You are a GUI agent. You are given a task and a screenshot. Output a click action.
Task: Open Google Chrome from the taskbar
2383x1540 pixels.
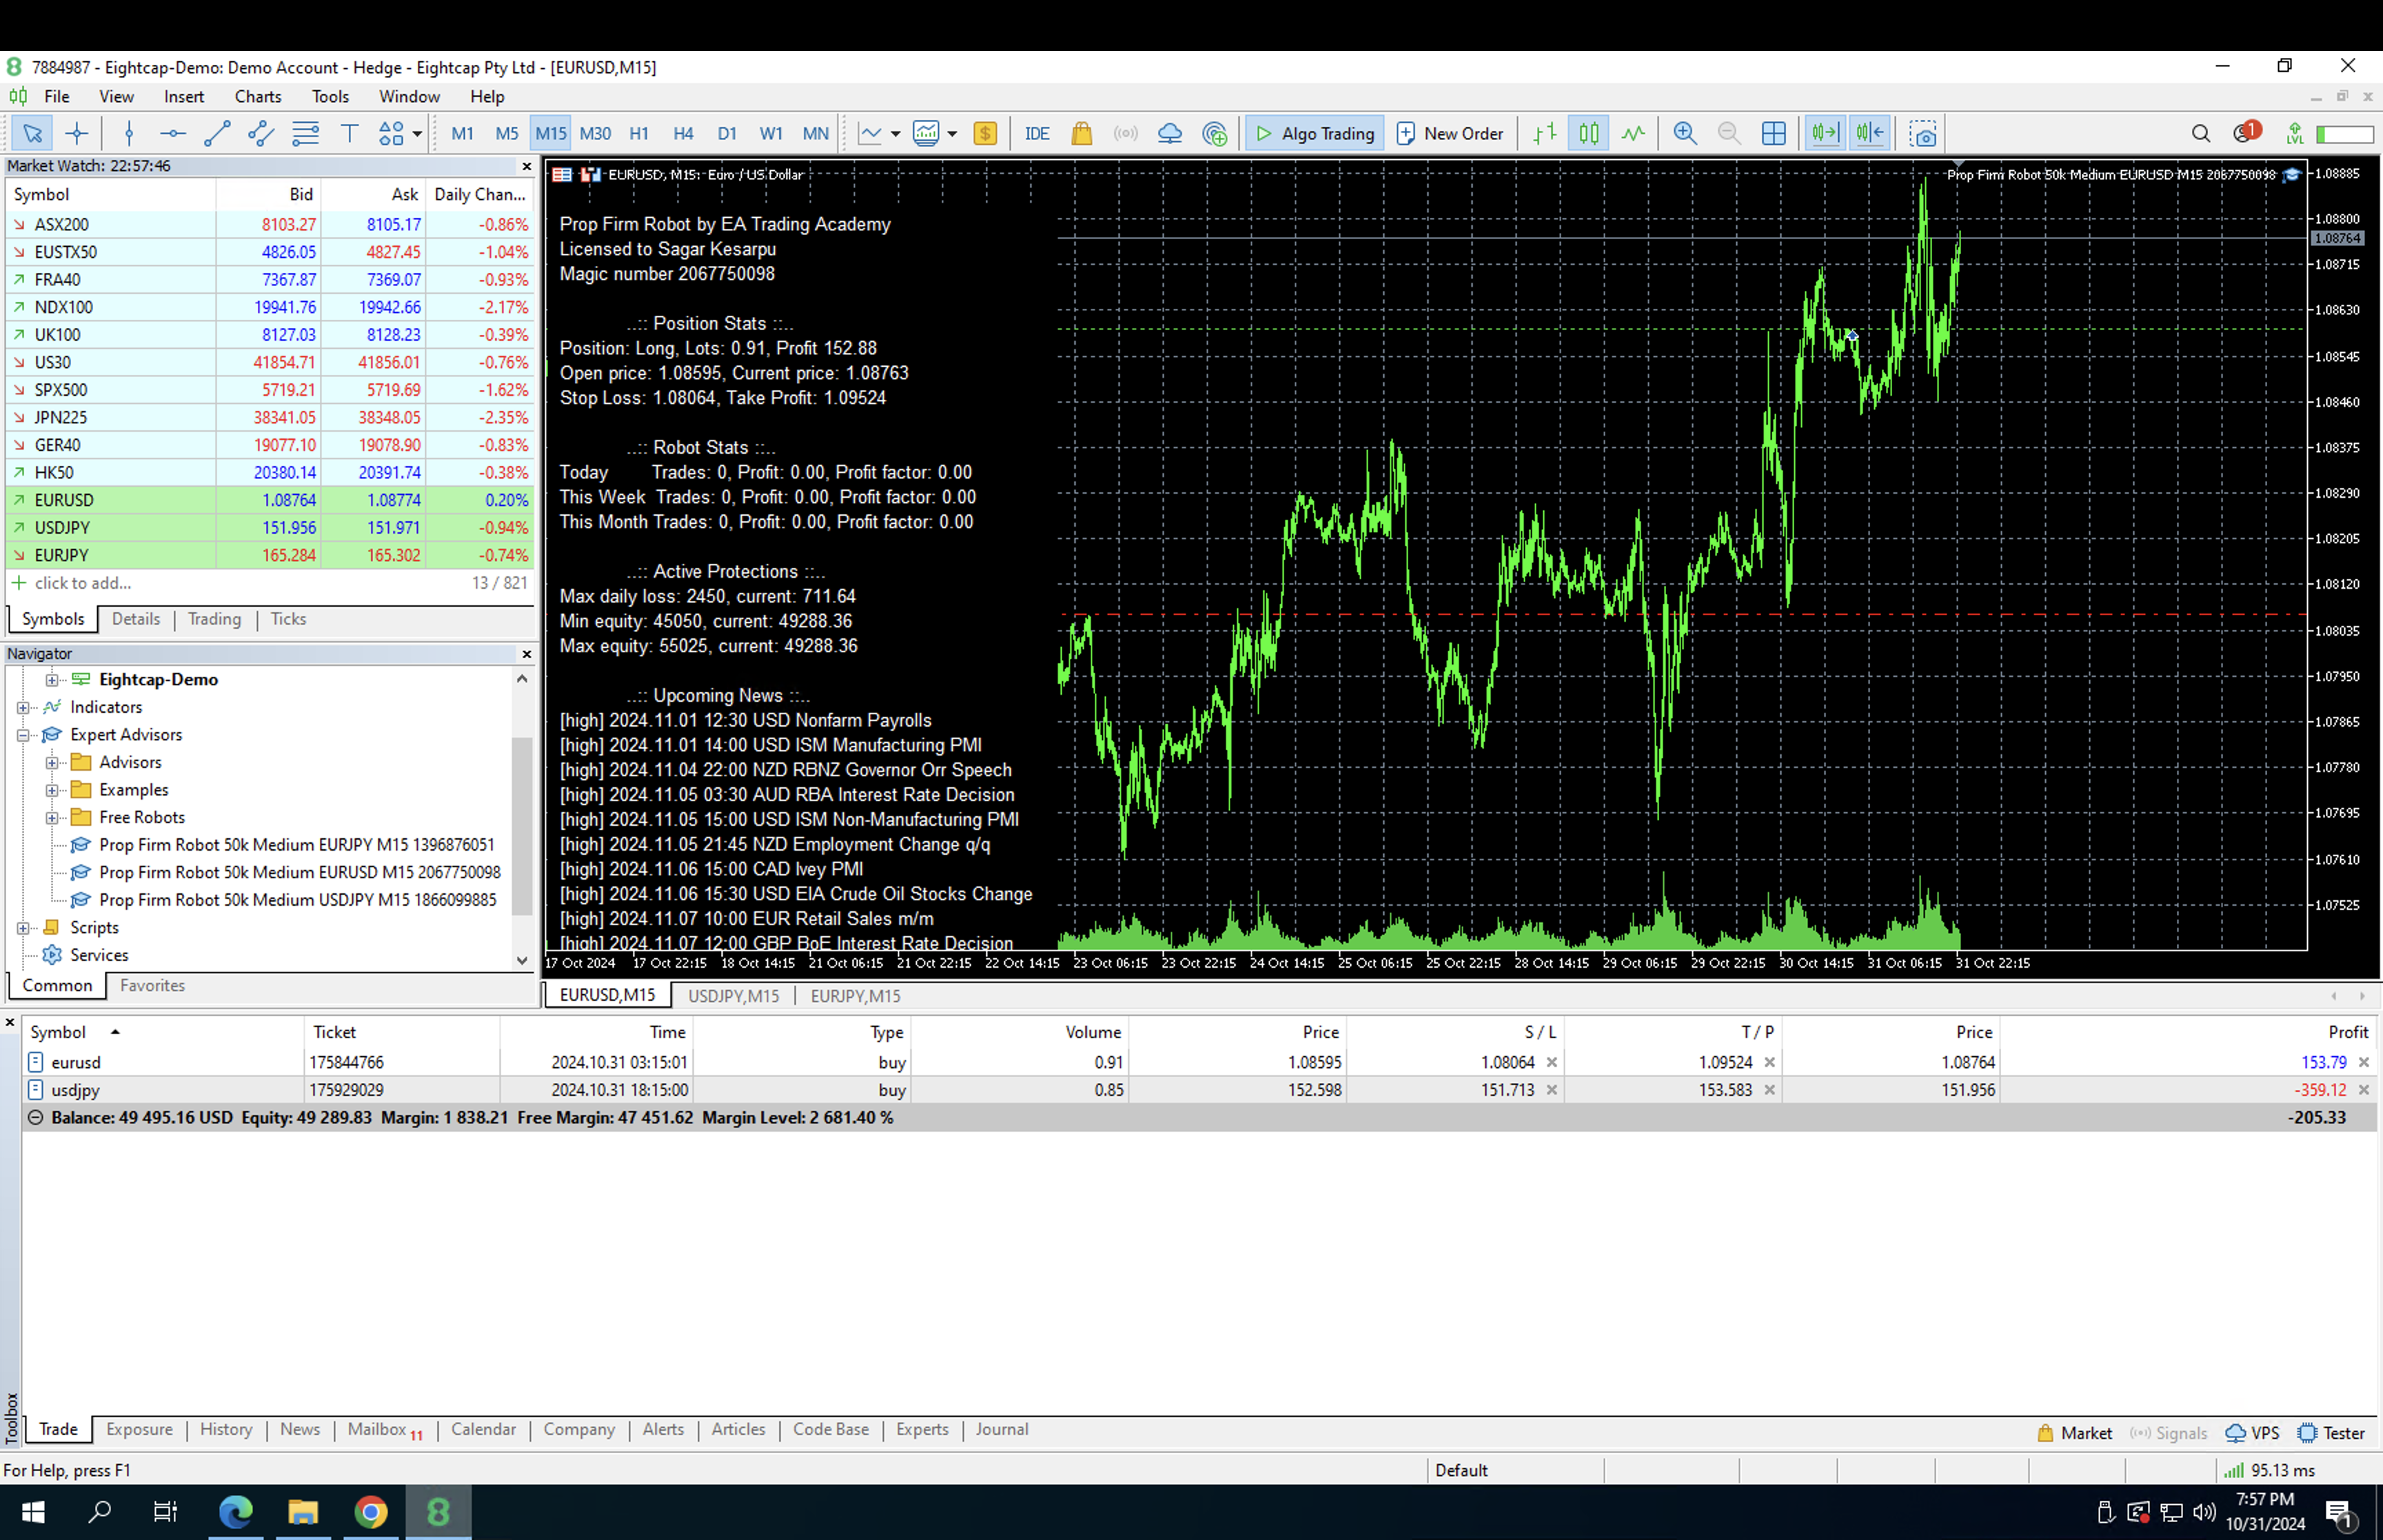coord(371,1512)
